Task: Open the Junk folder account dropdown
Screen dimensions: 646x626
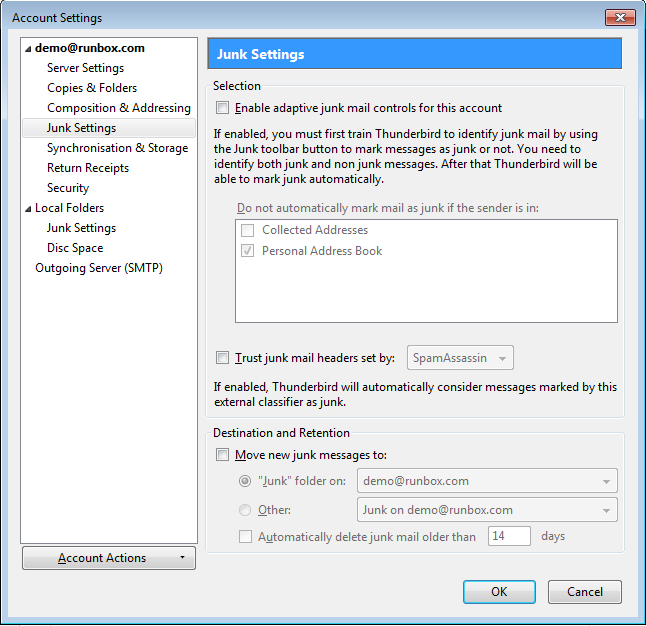Action: click(487, 481)
